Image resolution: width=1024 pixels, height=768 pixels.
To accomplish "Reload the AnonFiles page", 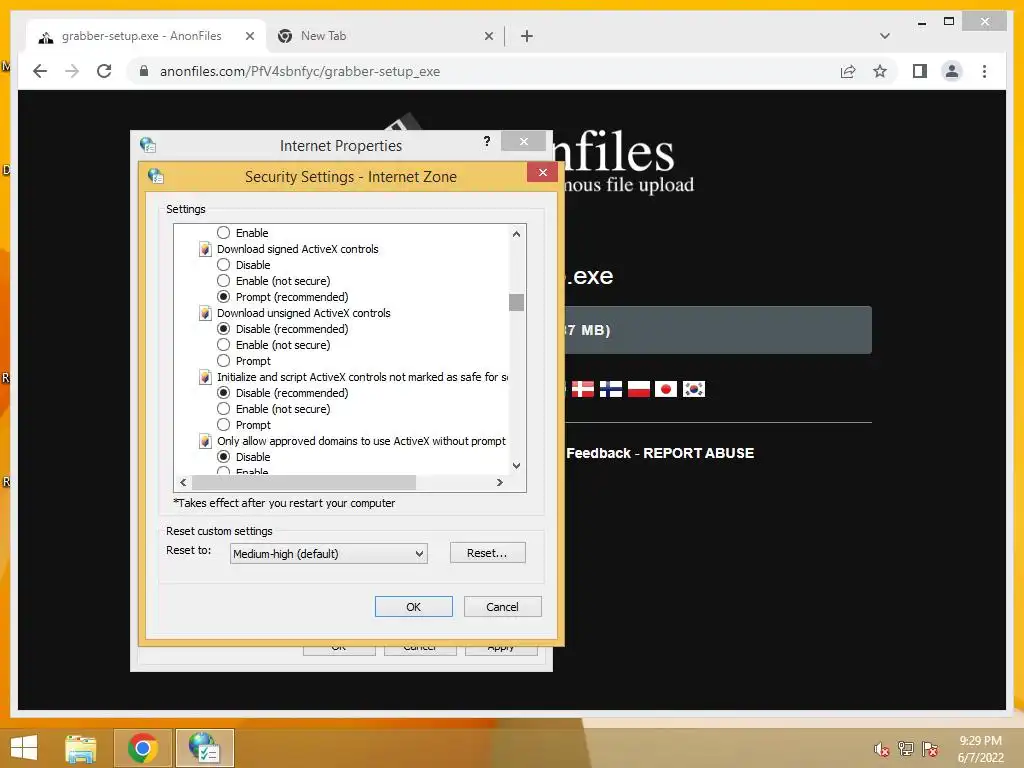I will pos(104,71).
